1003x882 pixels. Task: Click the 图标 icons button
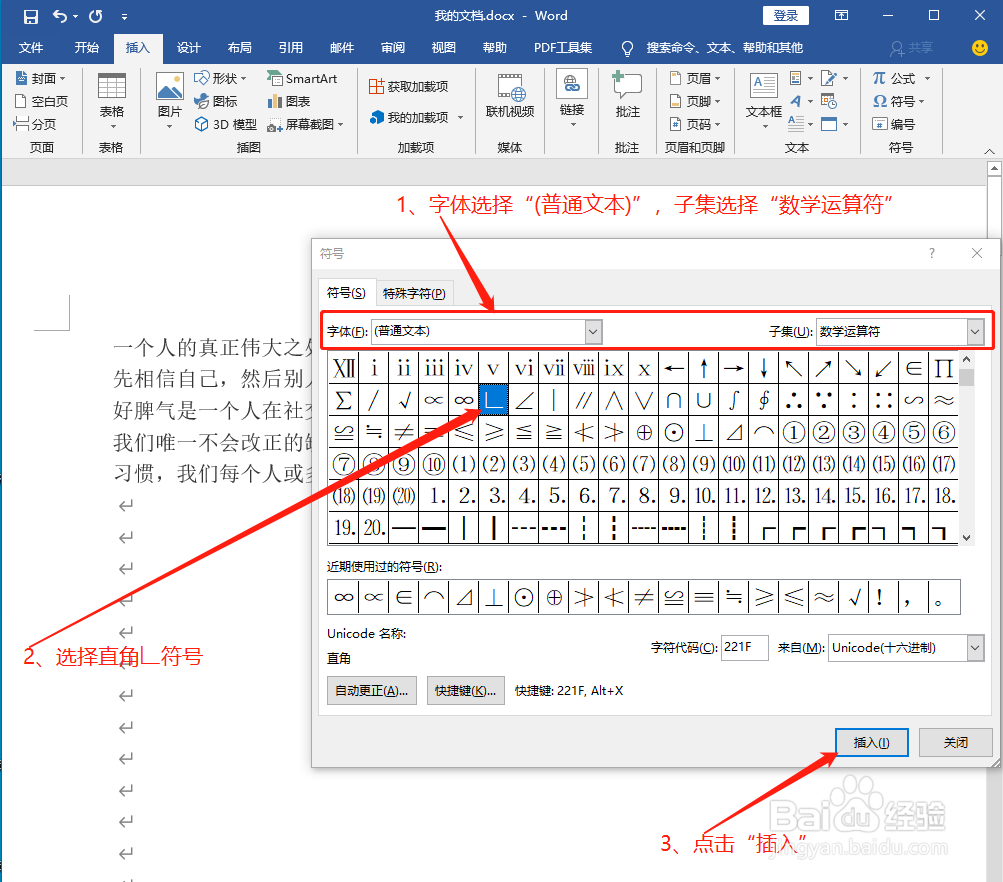click(x=216, y=101)
